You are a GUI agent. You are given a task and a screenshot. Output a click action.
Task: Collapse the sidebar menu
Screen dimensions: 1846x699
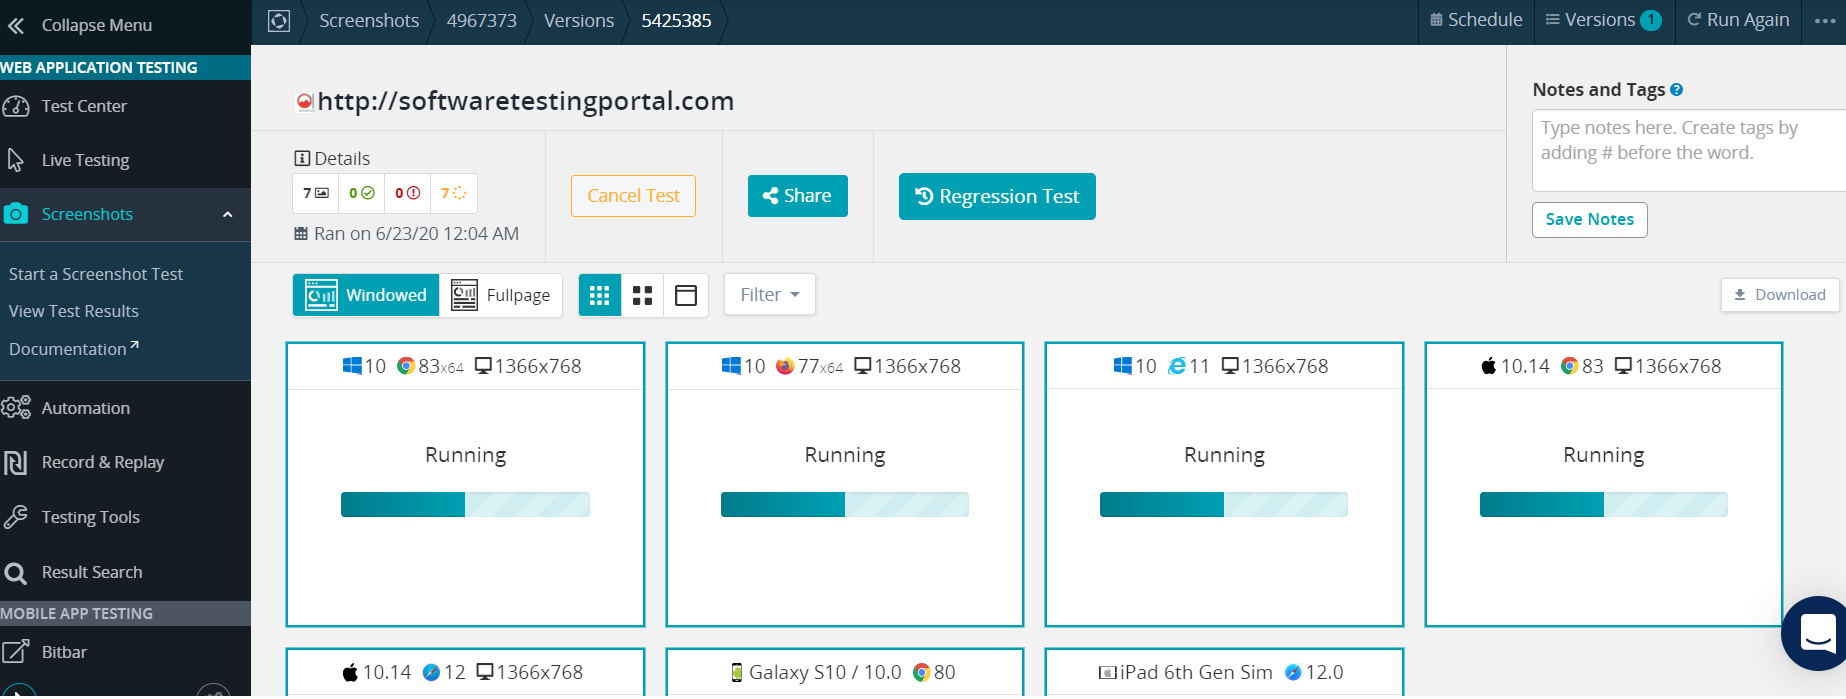pos(80,25)
